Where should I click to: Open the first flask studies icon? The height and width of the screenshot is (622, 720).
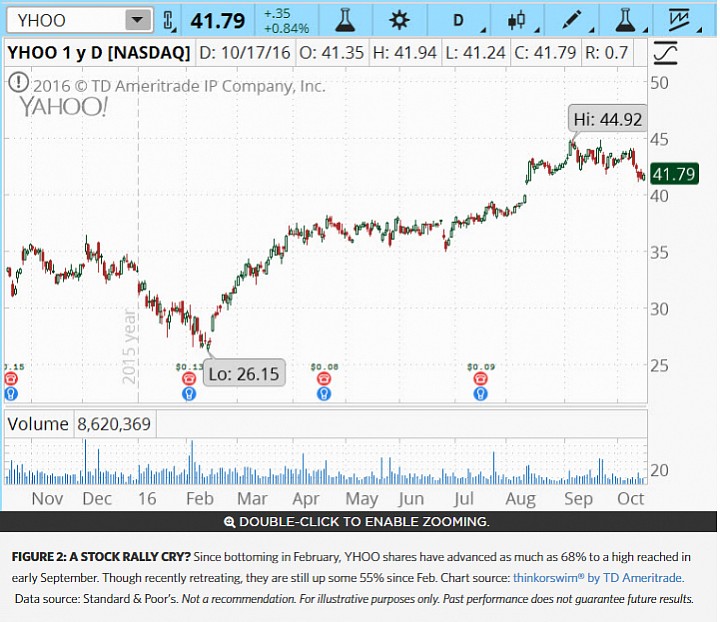[x=345, y=20]
